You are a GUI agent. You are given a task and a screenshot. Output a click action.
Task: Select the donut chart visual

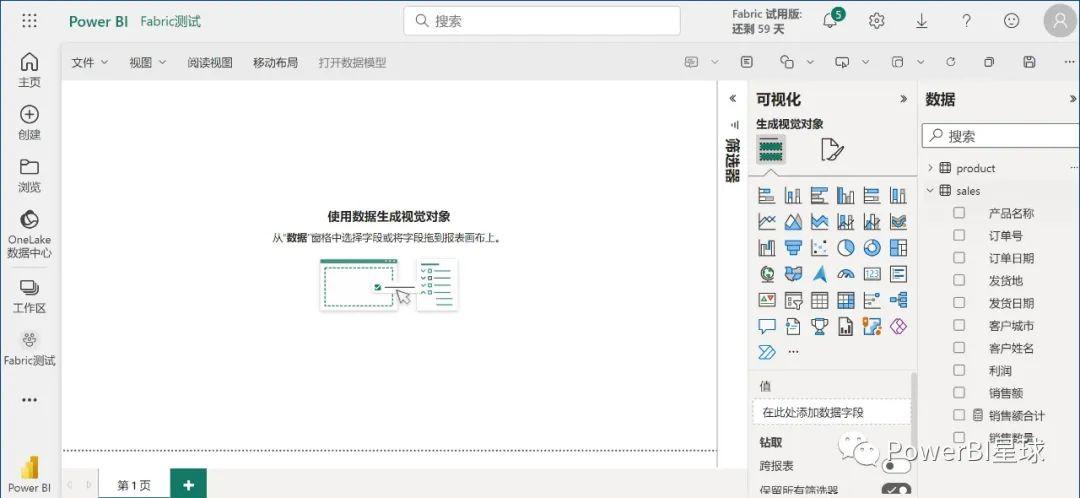click(x=871, y=248)
